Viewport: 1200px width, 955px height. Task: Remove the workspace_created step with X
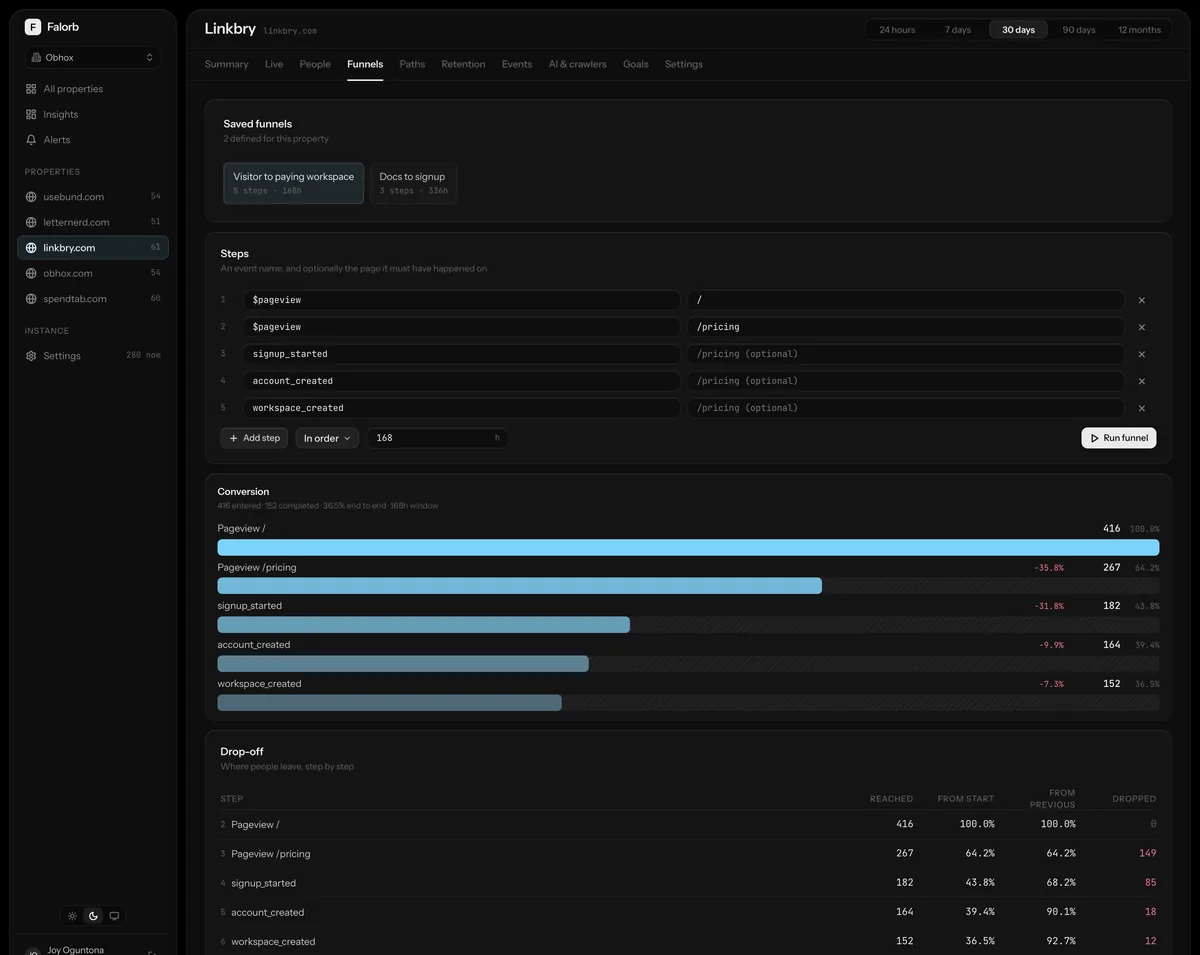pos(1142,408)
